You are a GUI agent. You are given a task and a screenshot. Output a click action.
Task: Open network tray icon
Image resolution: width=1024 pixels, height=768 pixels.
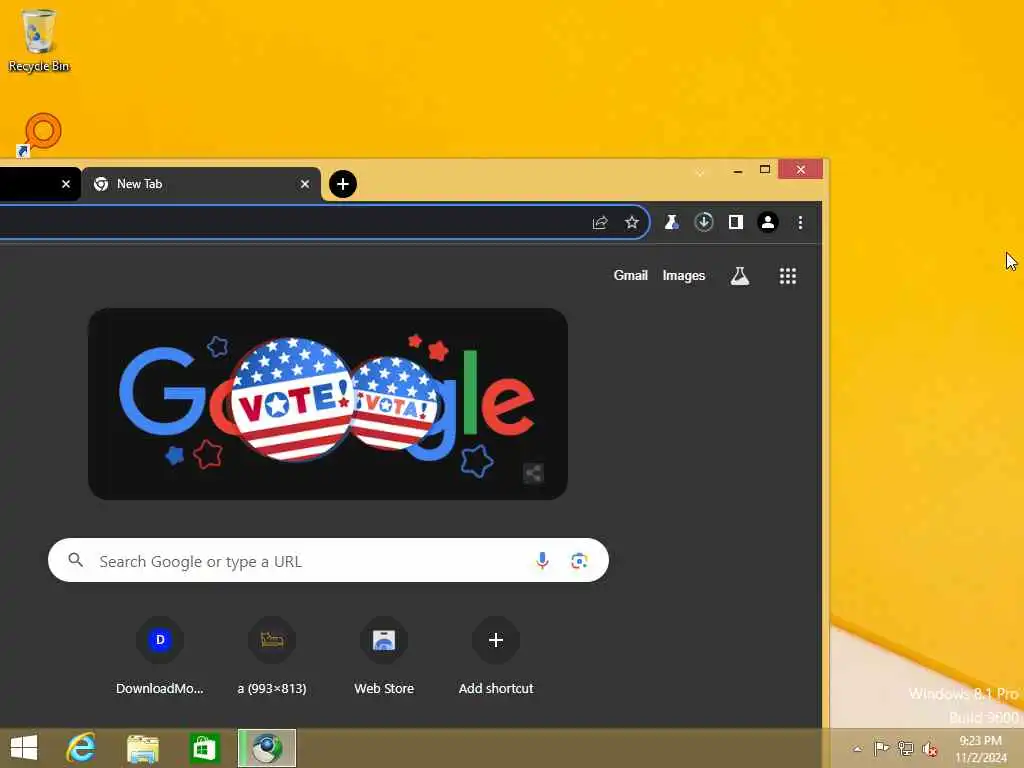tap(906, 748)
